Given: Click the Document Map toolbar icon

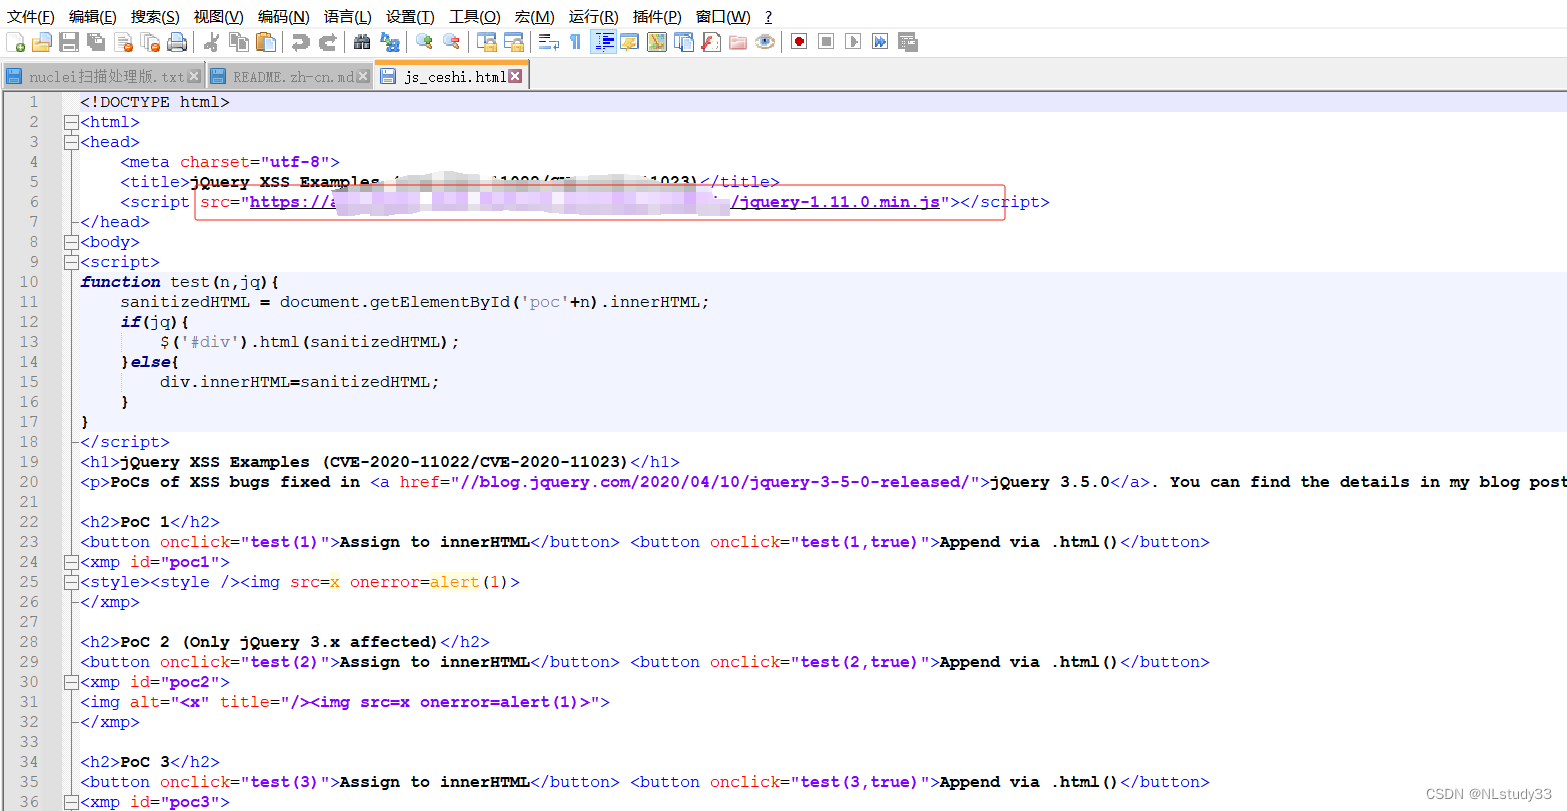Looking at the screenshot, I should (x=656, y=42).
